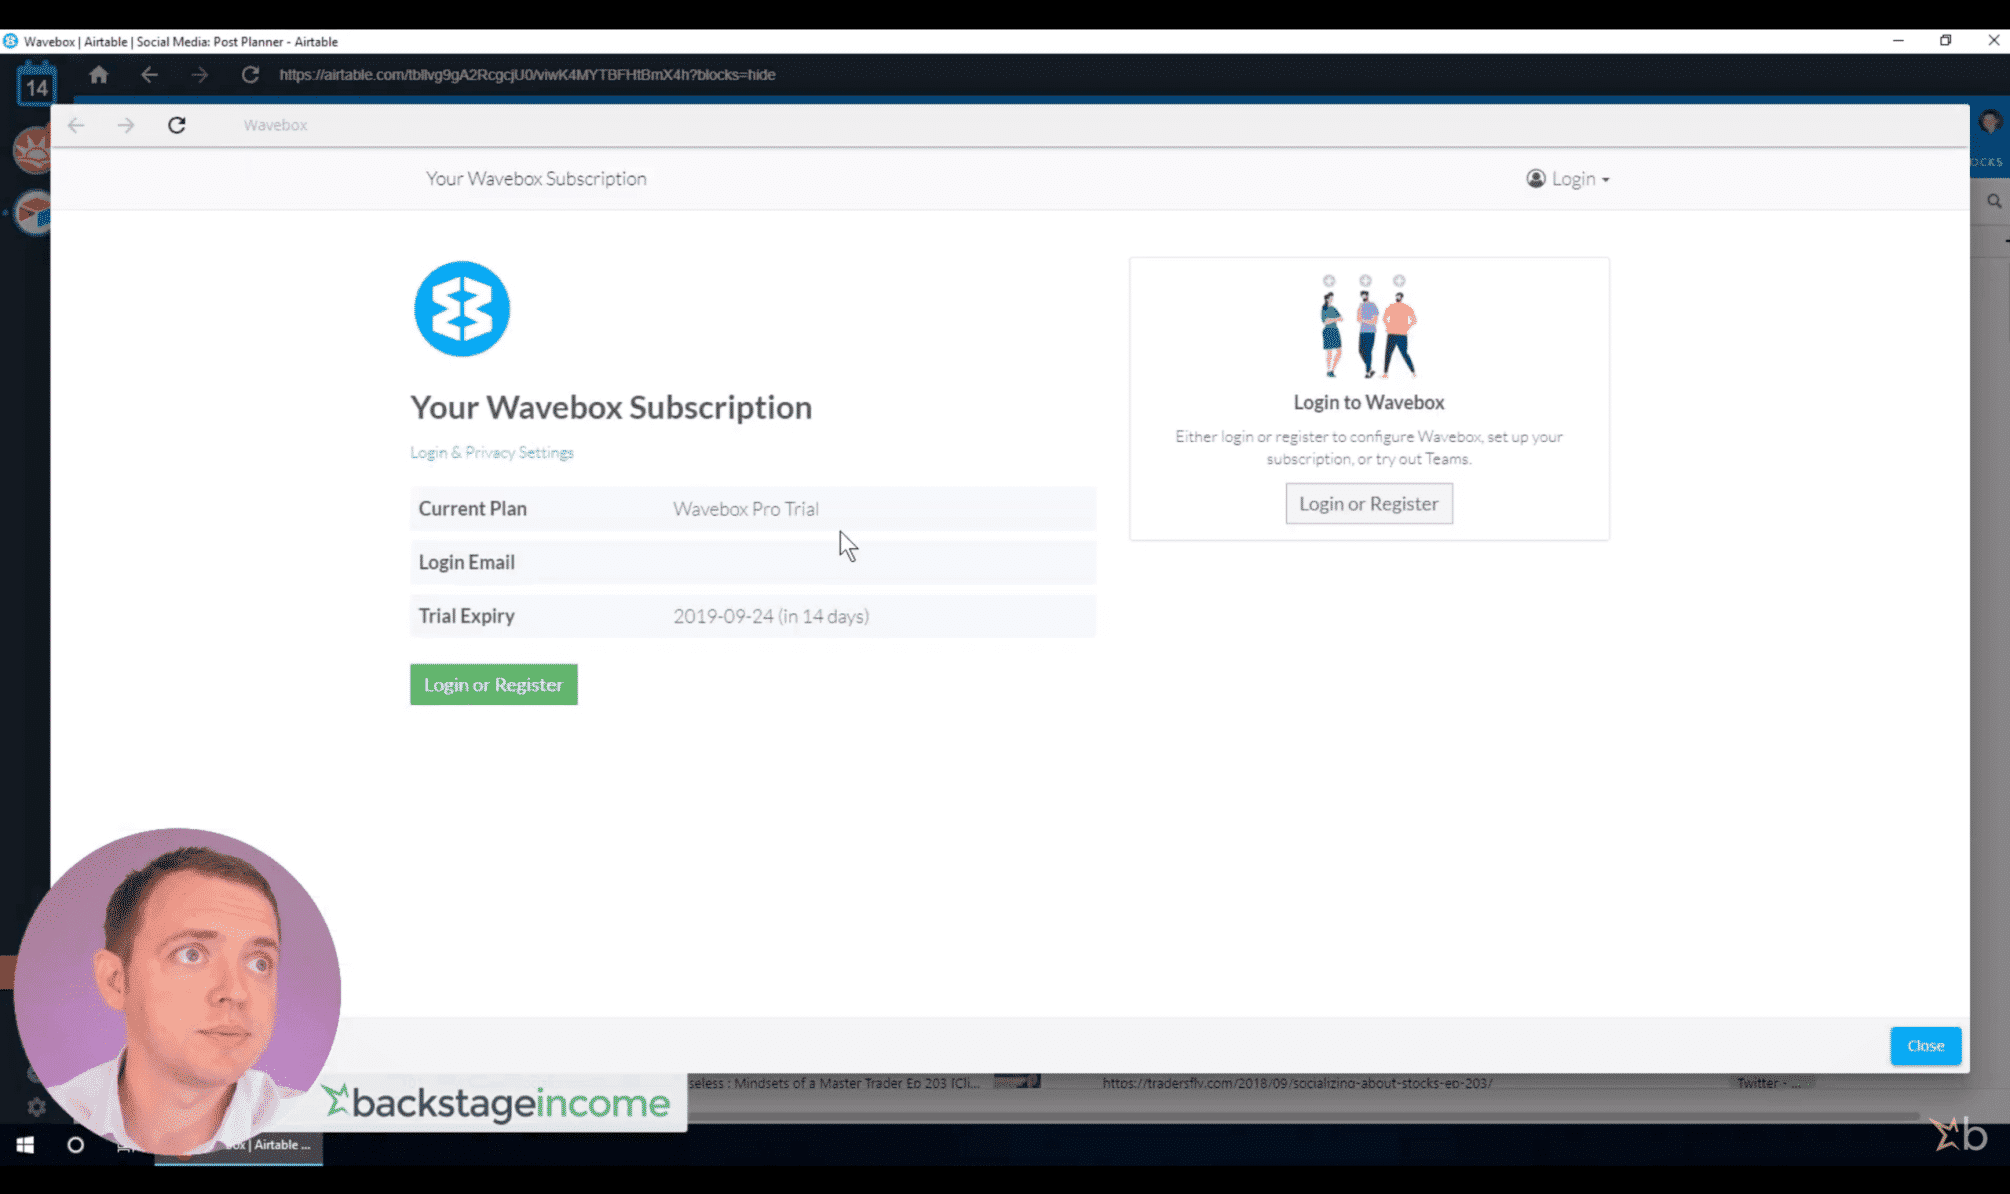Click the Wavebox Pro Trial plan value
This screenshot has width=2010, height=1194.
pos(746,509)
